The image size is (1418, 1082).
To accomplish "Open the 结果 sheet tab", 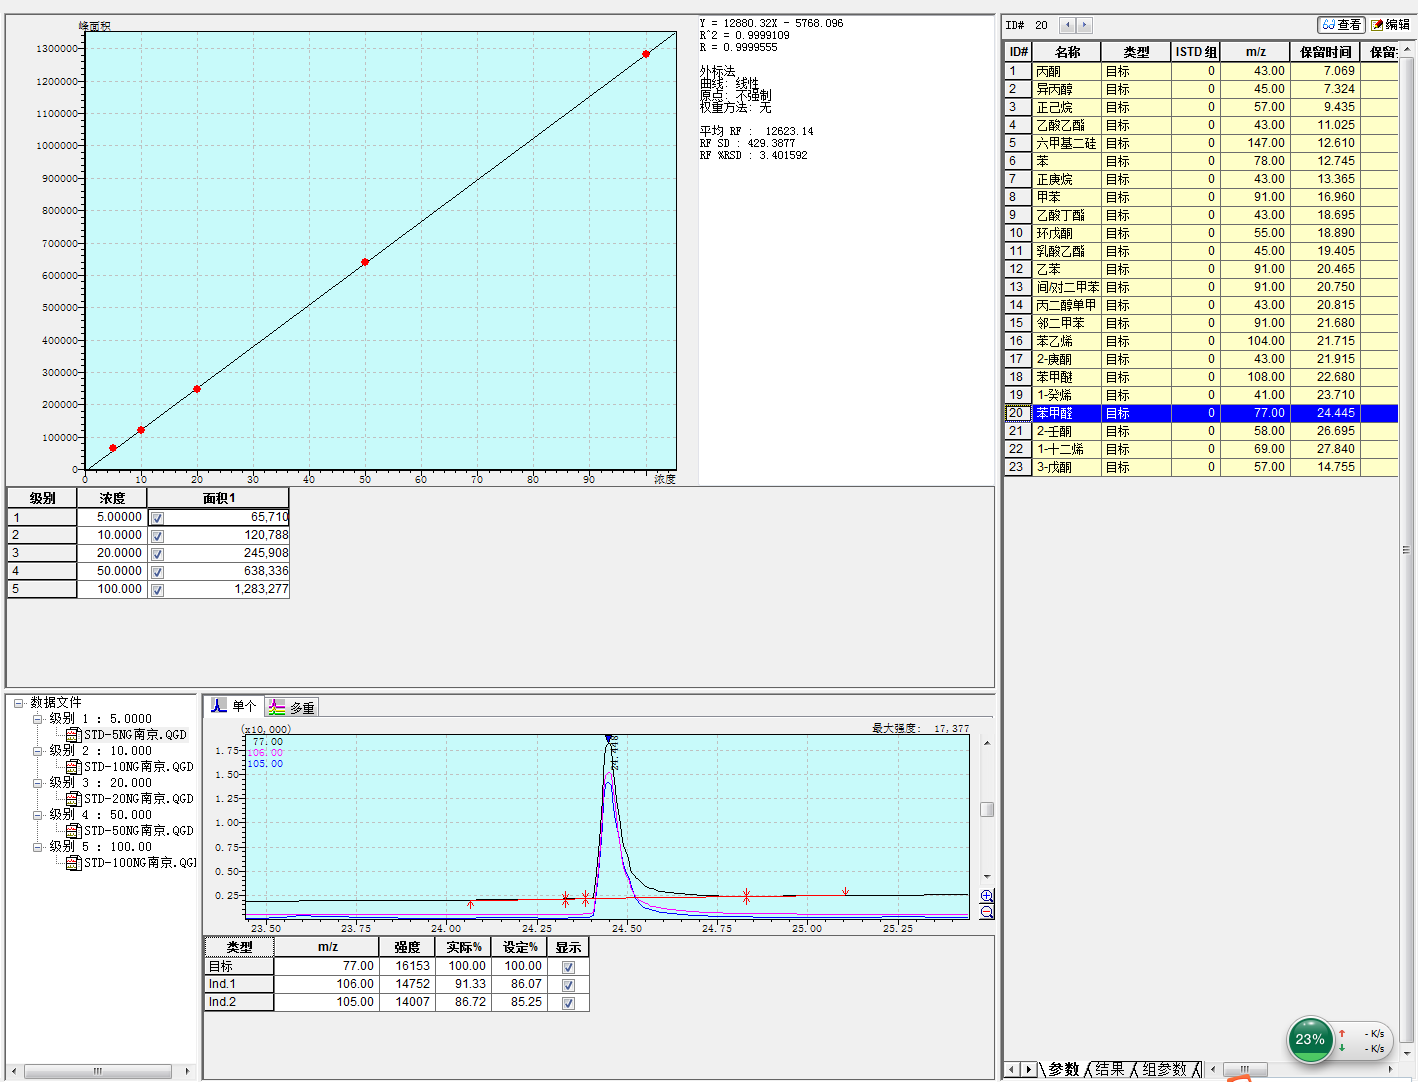I will 1110,1069.
